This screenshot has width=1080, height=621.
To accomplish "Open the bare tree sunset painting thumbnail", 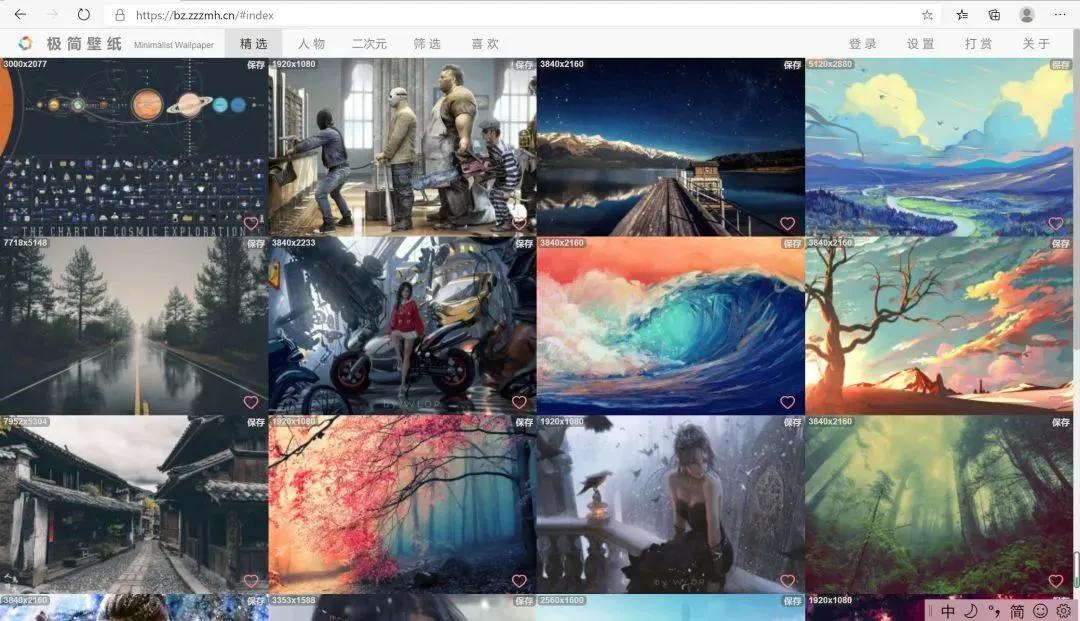I will pos(939,326).
